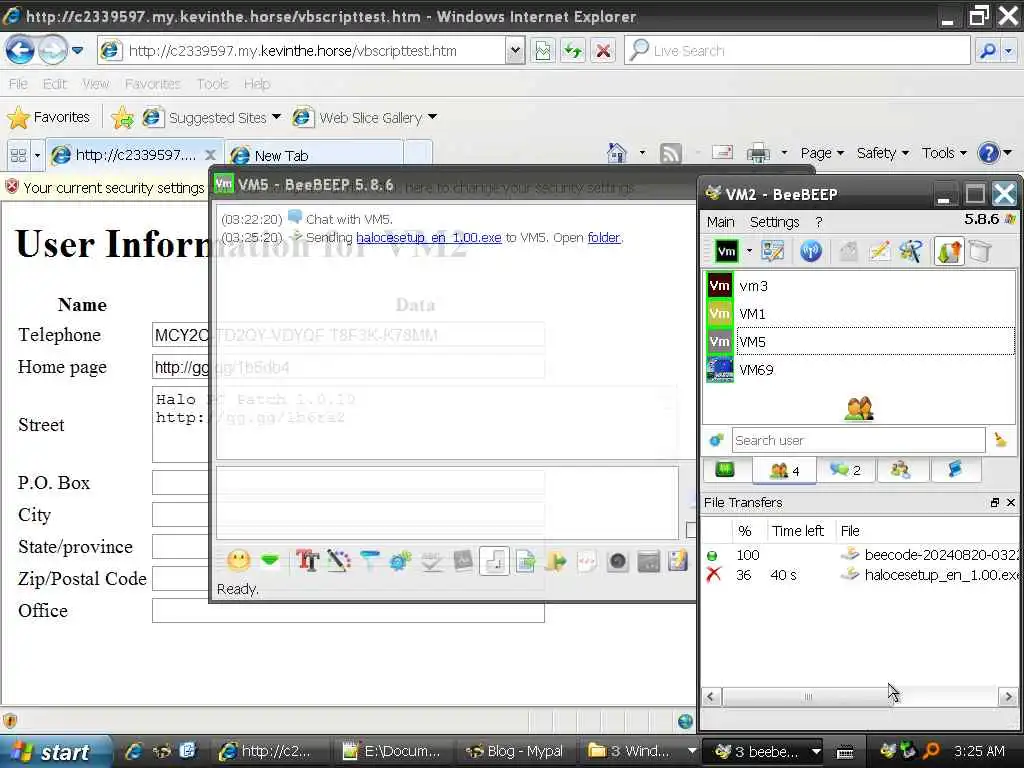Select user VM5 in contact list
This screenshot has height=768, width=1024.
click(x=861, y=342)
